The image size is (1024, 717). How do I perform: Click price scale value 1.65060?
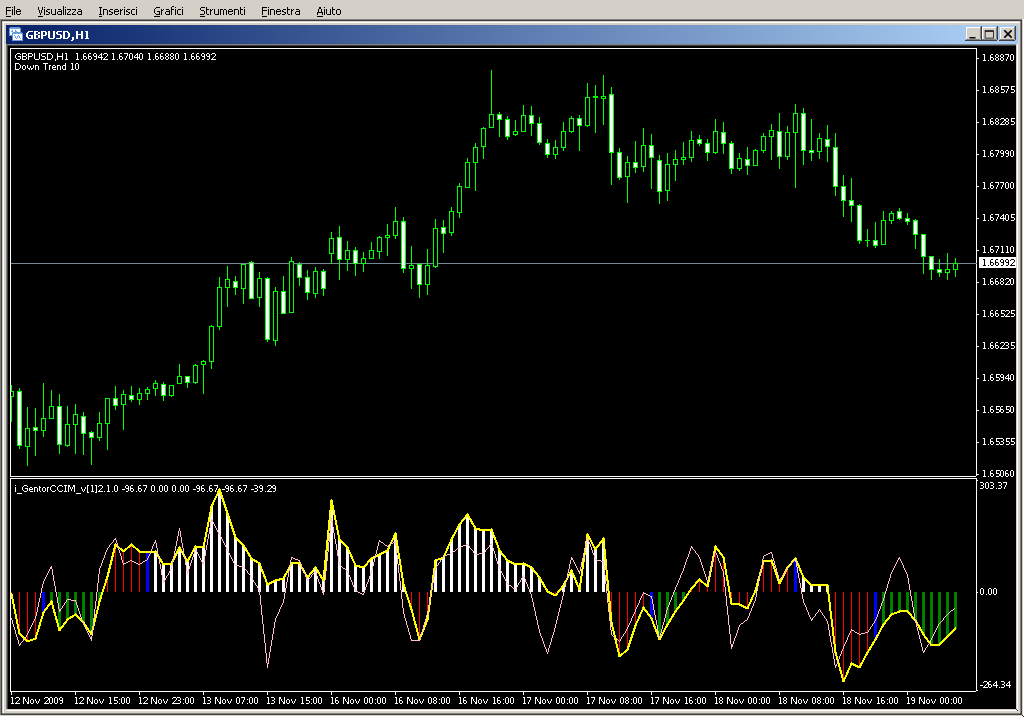point(999,473)
